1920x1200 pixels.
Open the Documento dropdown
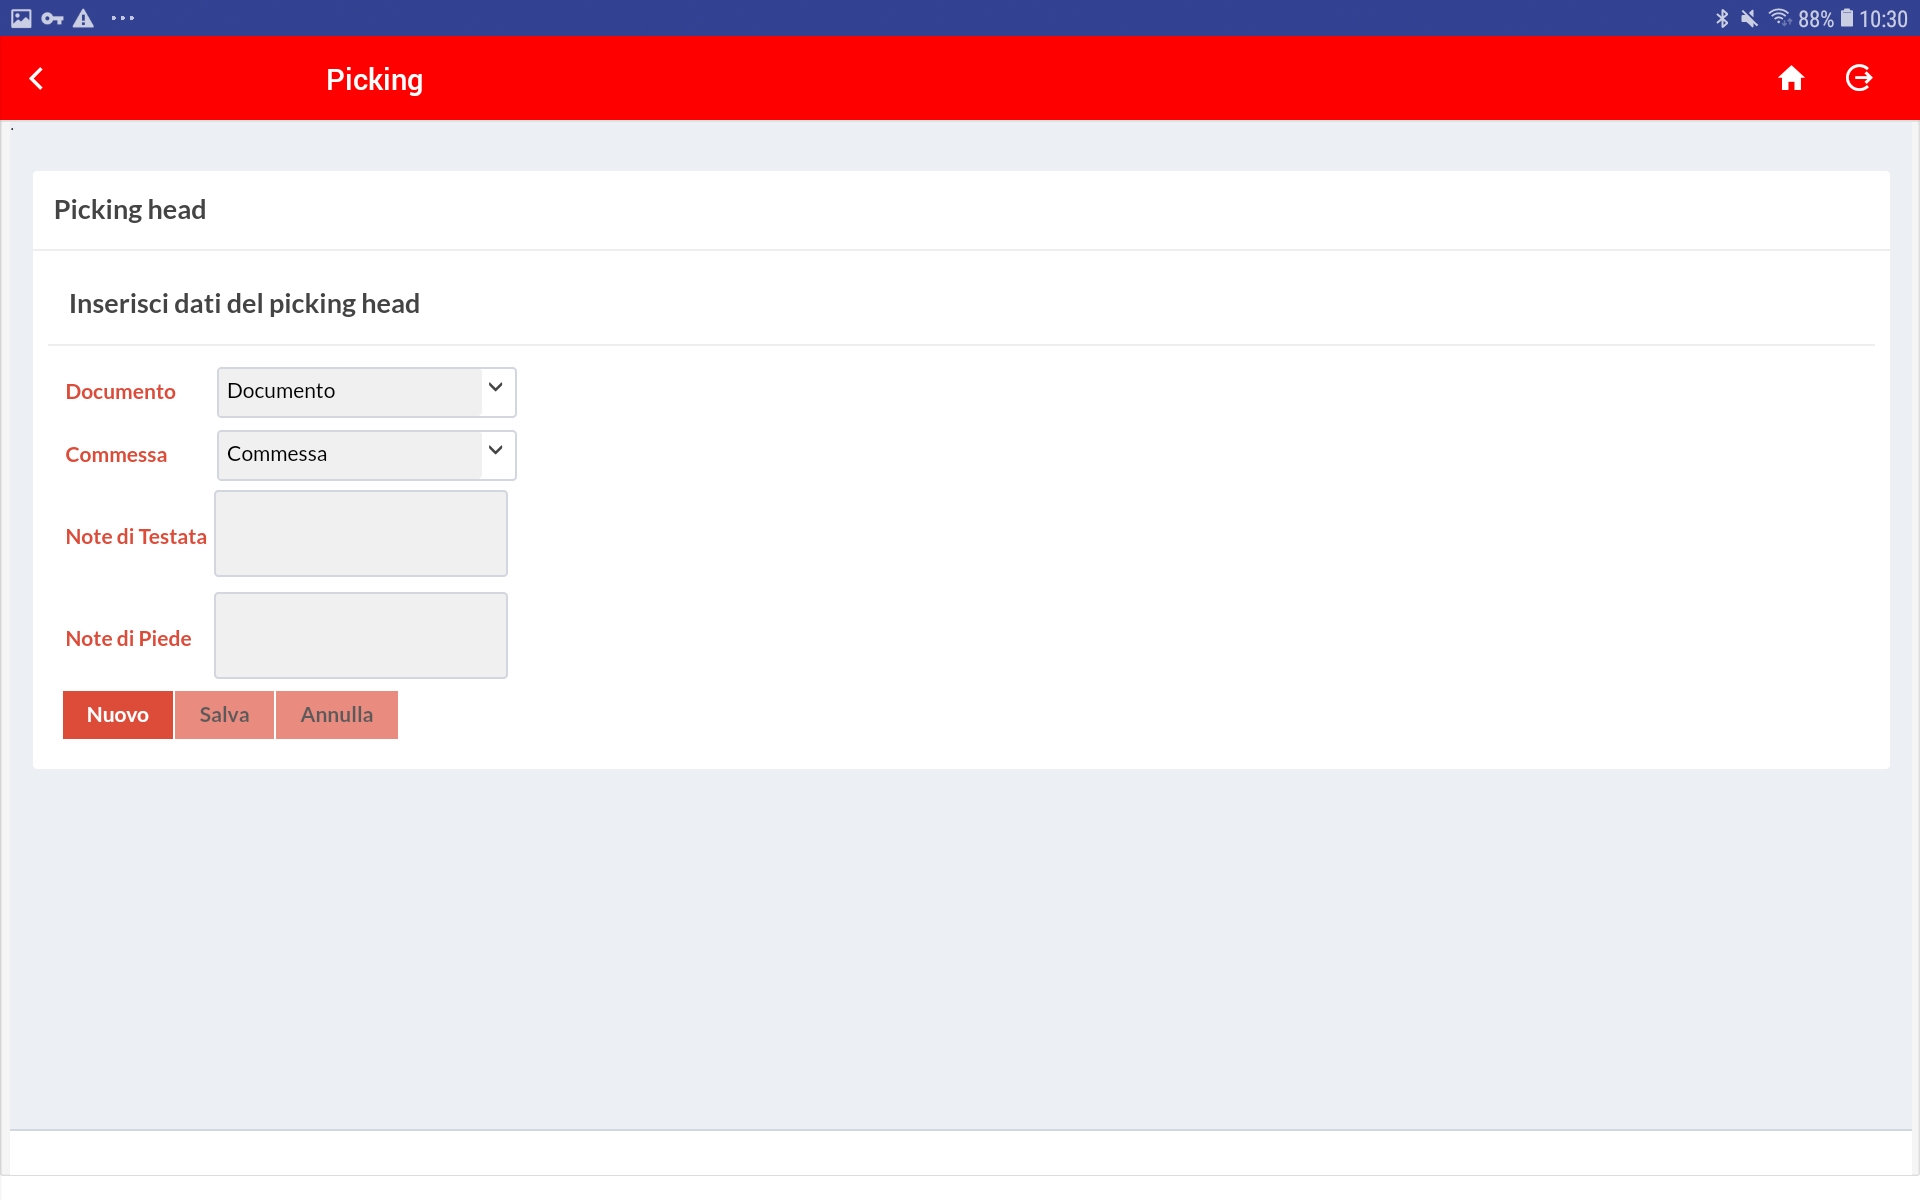click(x=350, y=392)
